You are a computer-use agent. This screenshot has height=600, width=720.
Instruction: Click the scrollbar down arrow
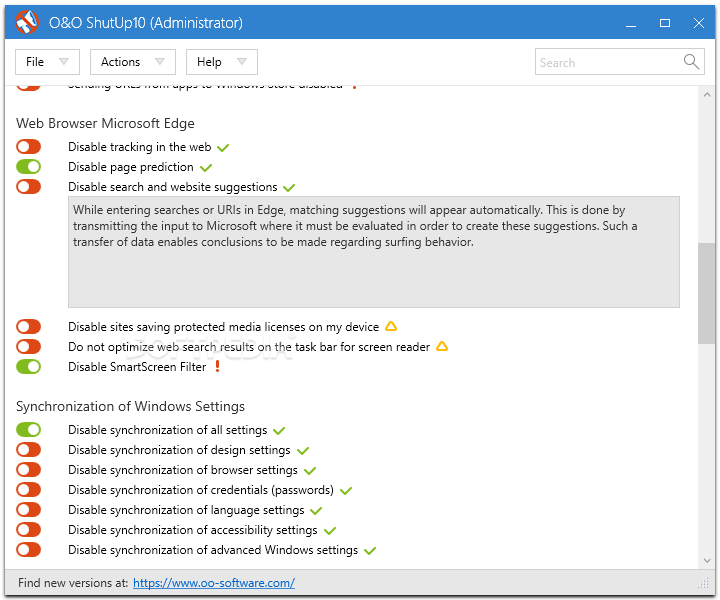tap(707, 561)
